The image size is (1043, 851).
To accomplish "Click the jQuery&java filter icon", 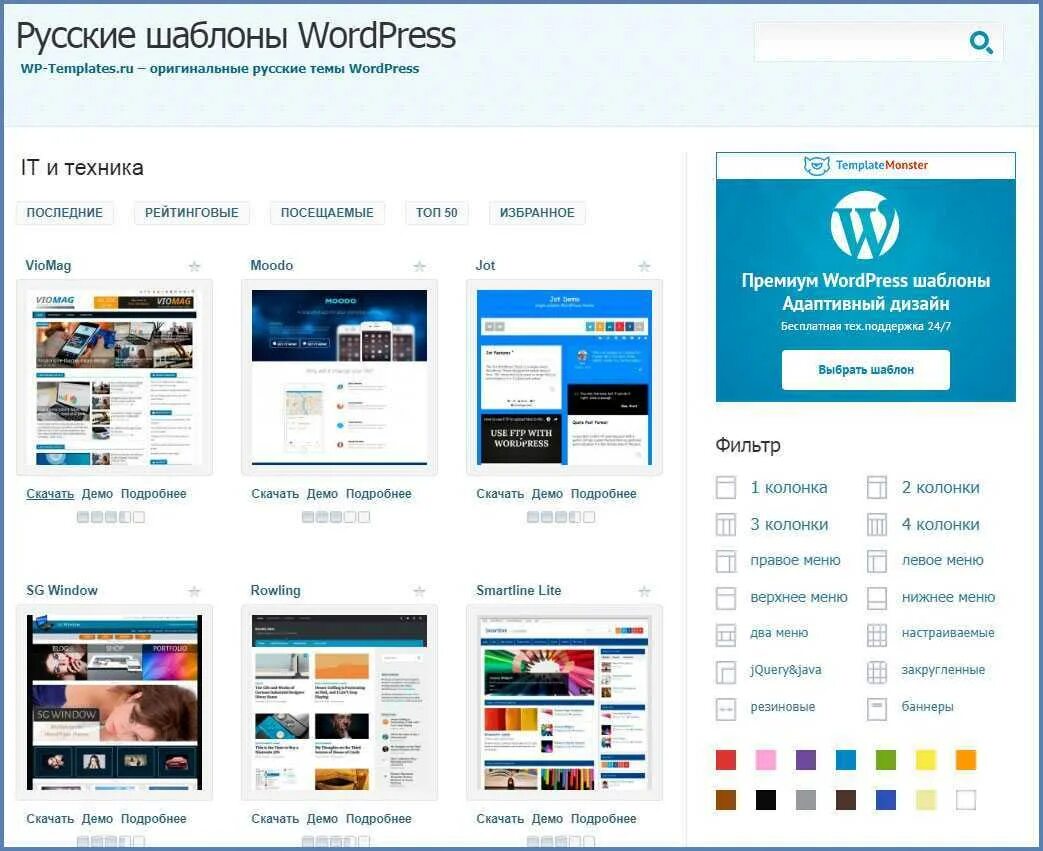I will pos(726,672).
